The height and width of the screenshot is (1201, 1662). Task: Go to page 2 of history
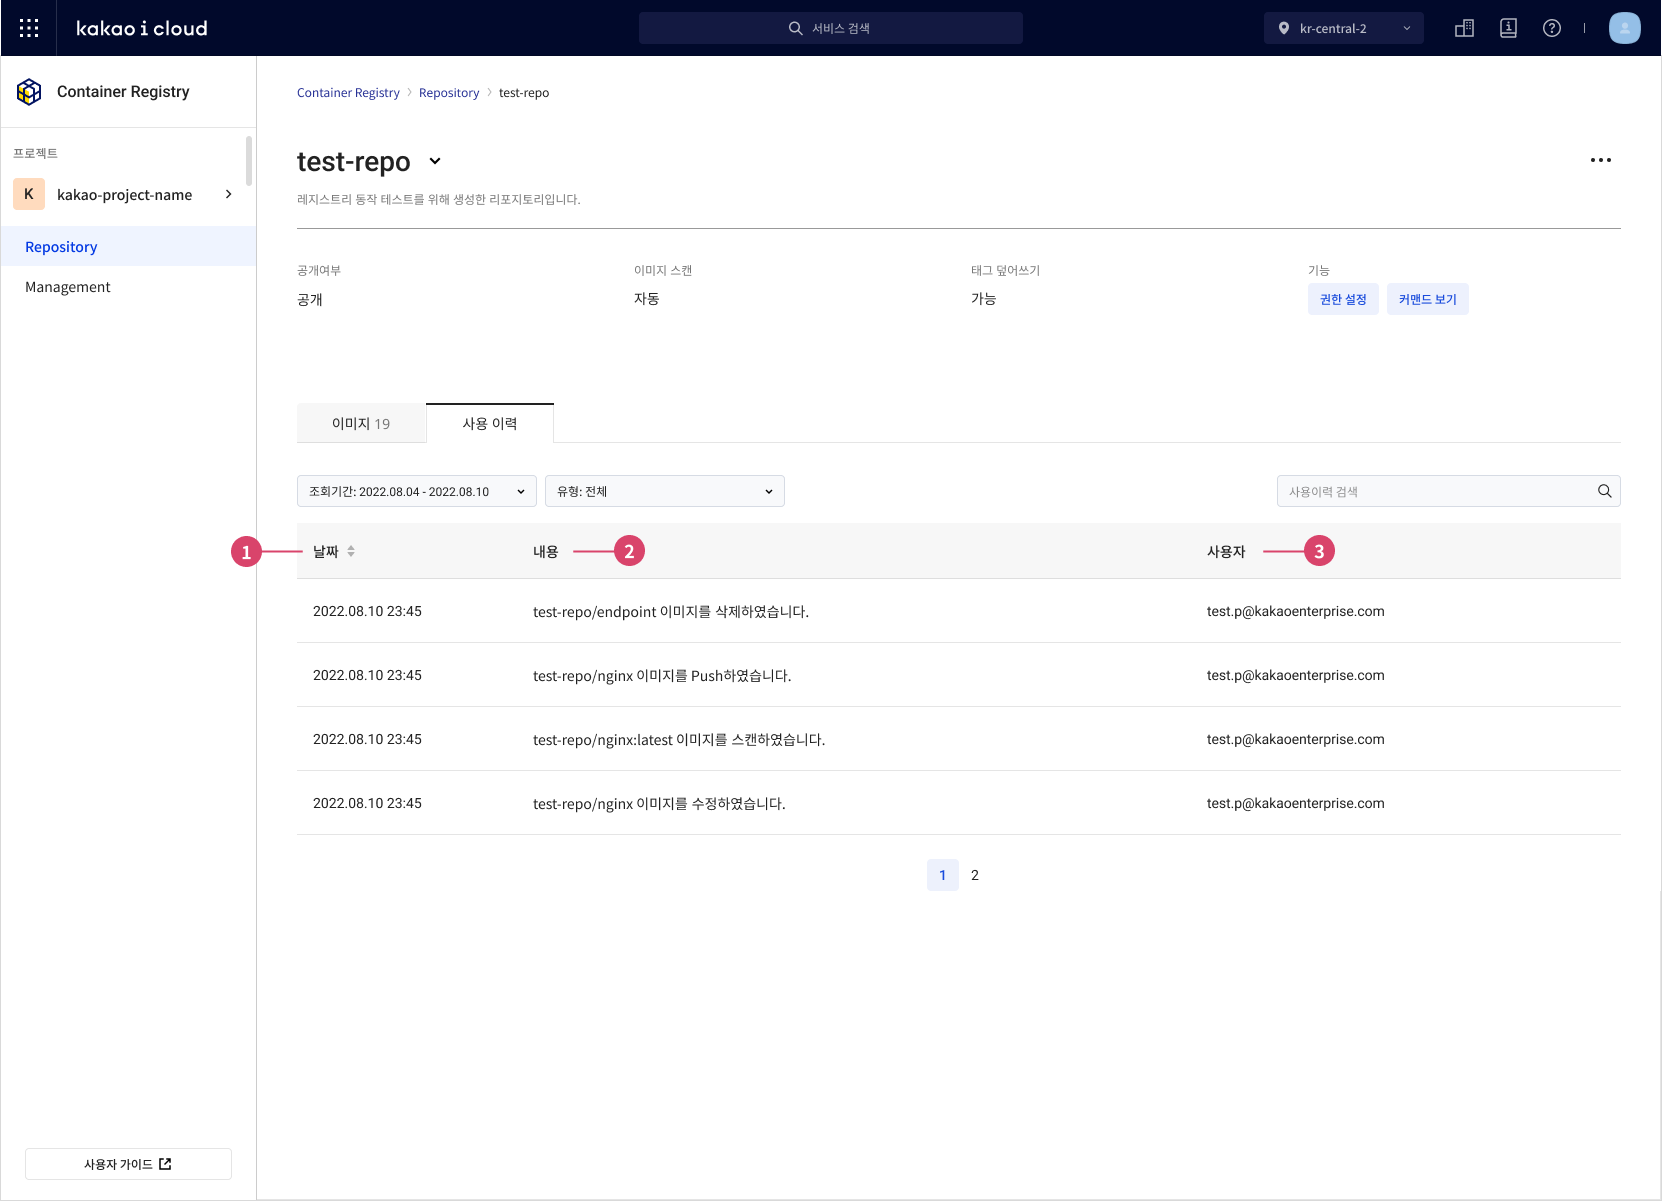tap(975, 875)
